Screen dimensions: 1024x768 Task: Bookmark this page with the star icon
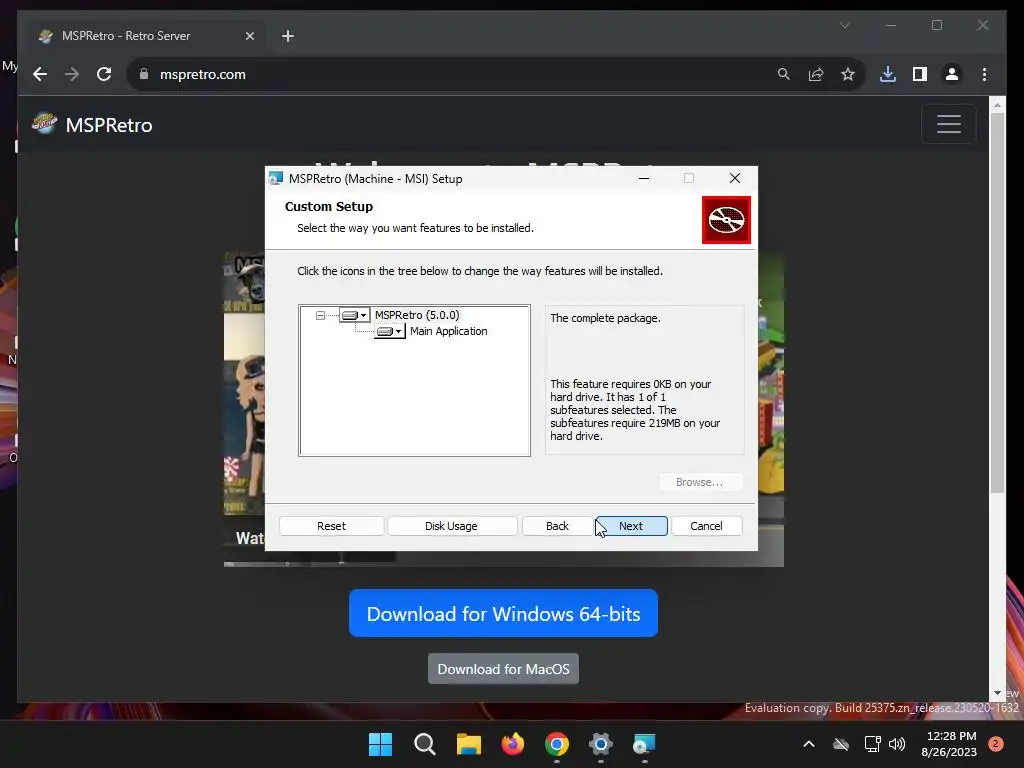click(848, 74)
